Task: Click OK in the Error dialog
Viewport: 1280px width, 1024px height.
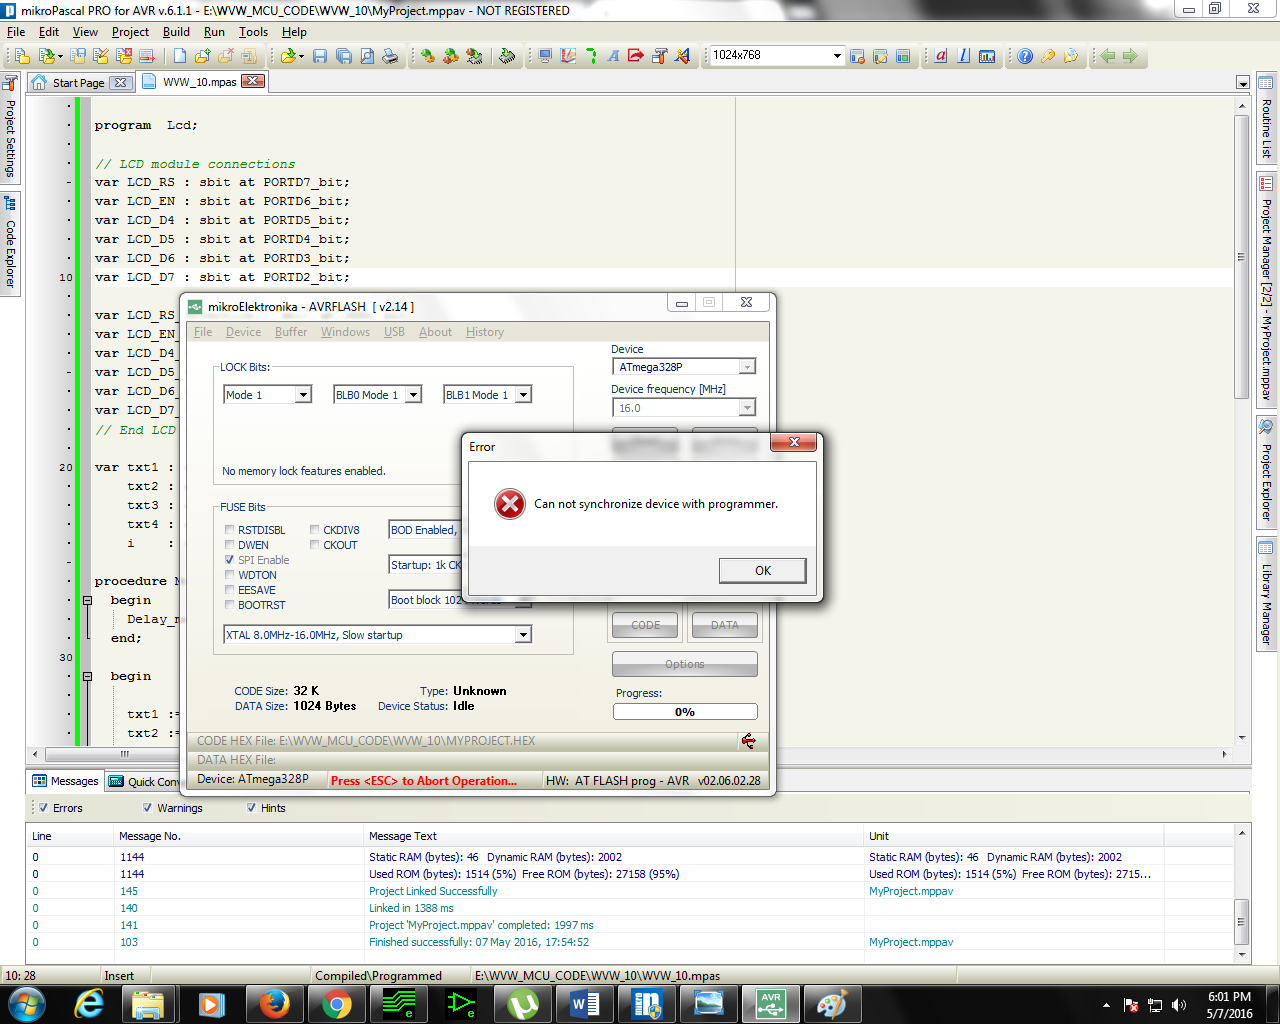Action: [762, 571]
